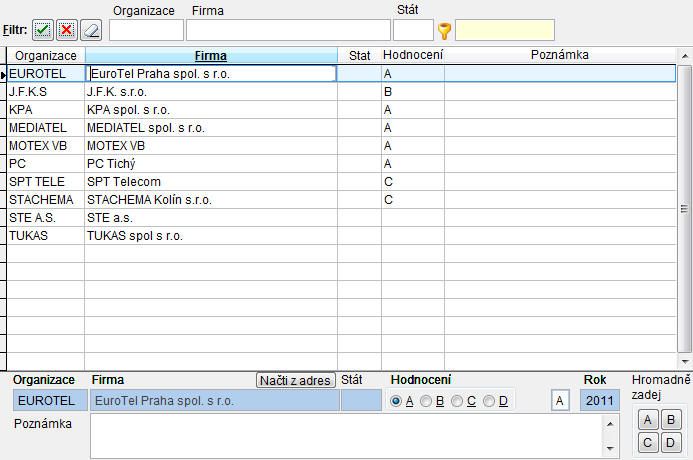Click the Rok field showing 2011
The height and width of the screenshot is (460, 693).
coord(600,401)
